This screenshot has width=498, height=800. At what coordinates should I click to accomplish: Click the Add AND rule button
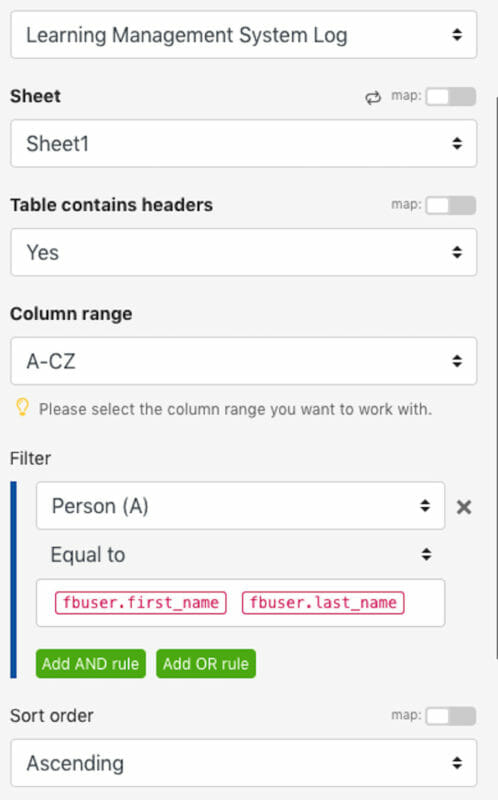coord(91,663)
